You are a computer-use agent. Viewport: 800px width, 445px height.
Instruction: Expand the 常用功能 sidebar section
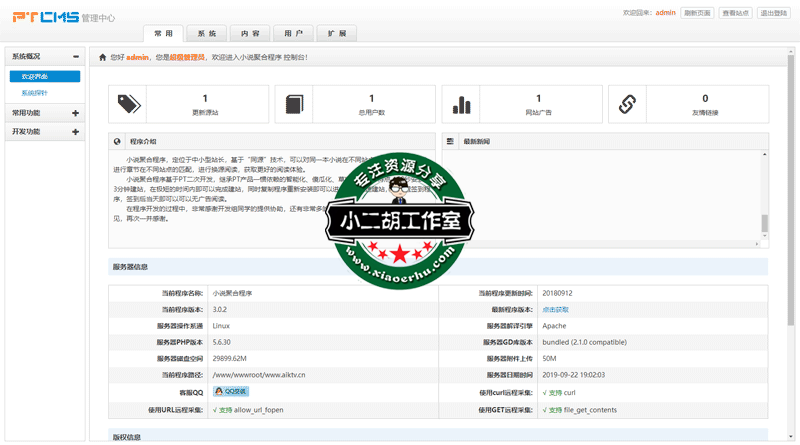(76, 113)
